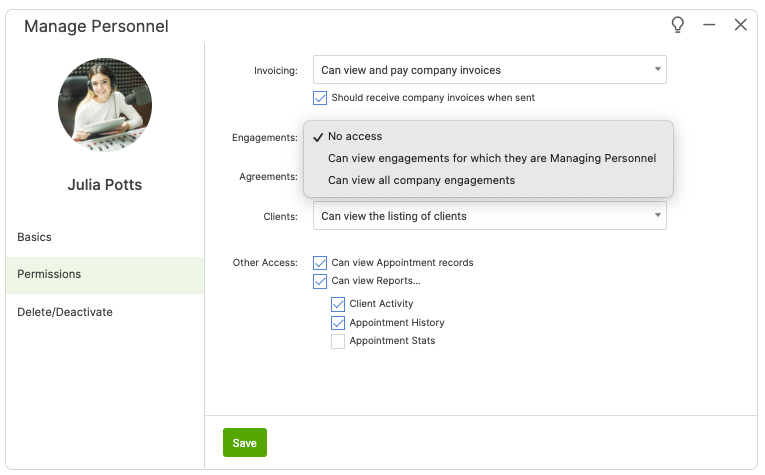765x475 pixels.
Task: Uncheck Client Activity report checkbox
Action: [x=338, y=304]
